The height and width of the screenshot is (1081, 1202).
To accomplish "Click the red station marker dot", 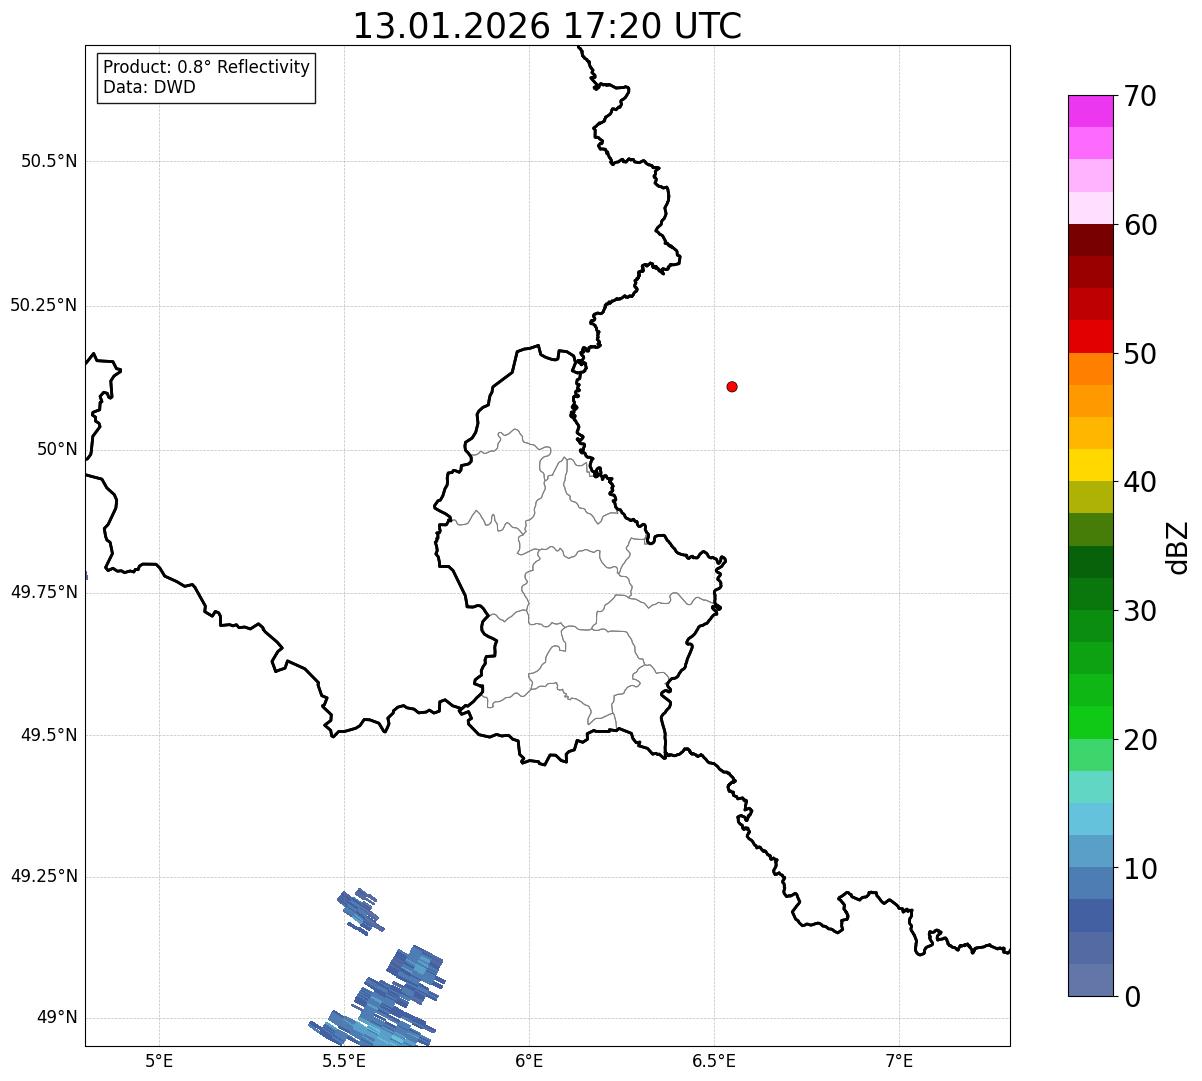I will (x=732, y=386).
